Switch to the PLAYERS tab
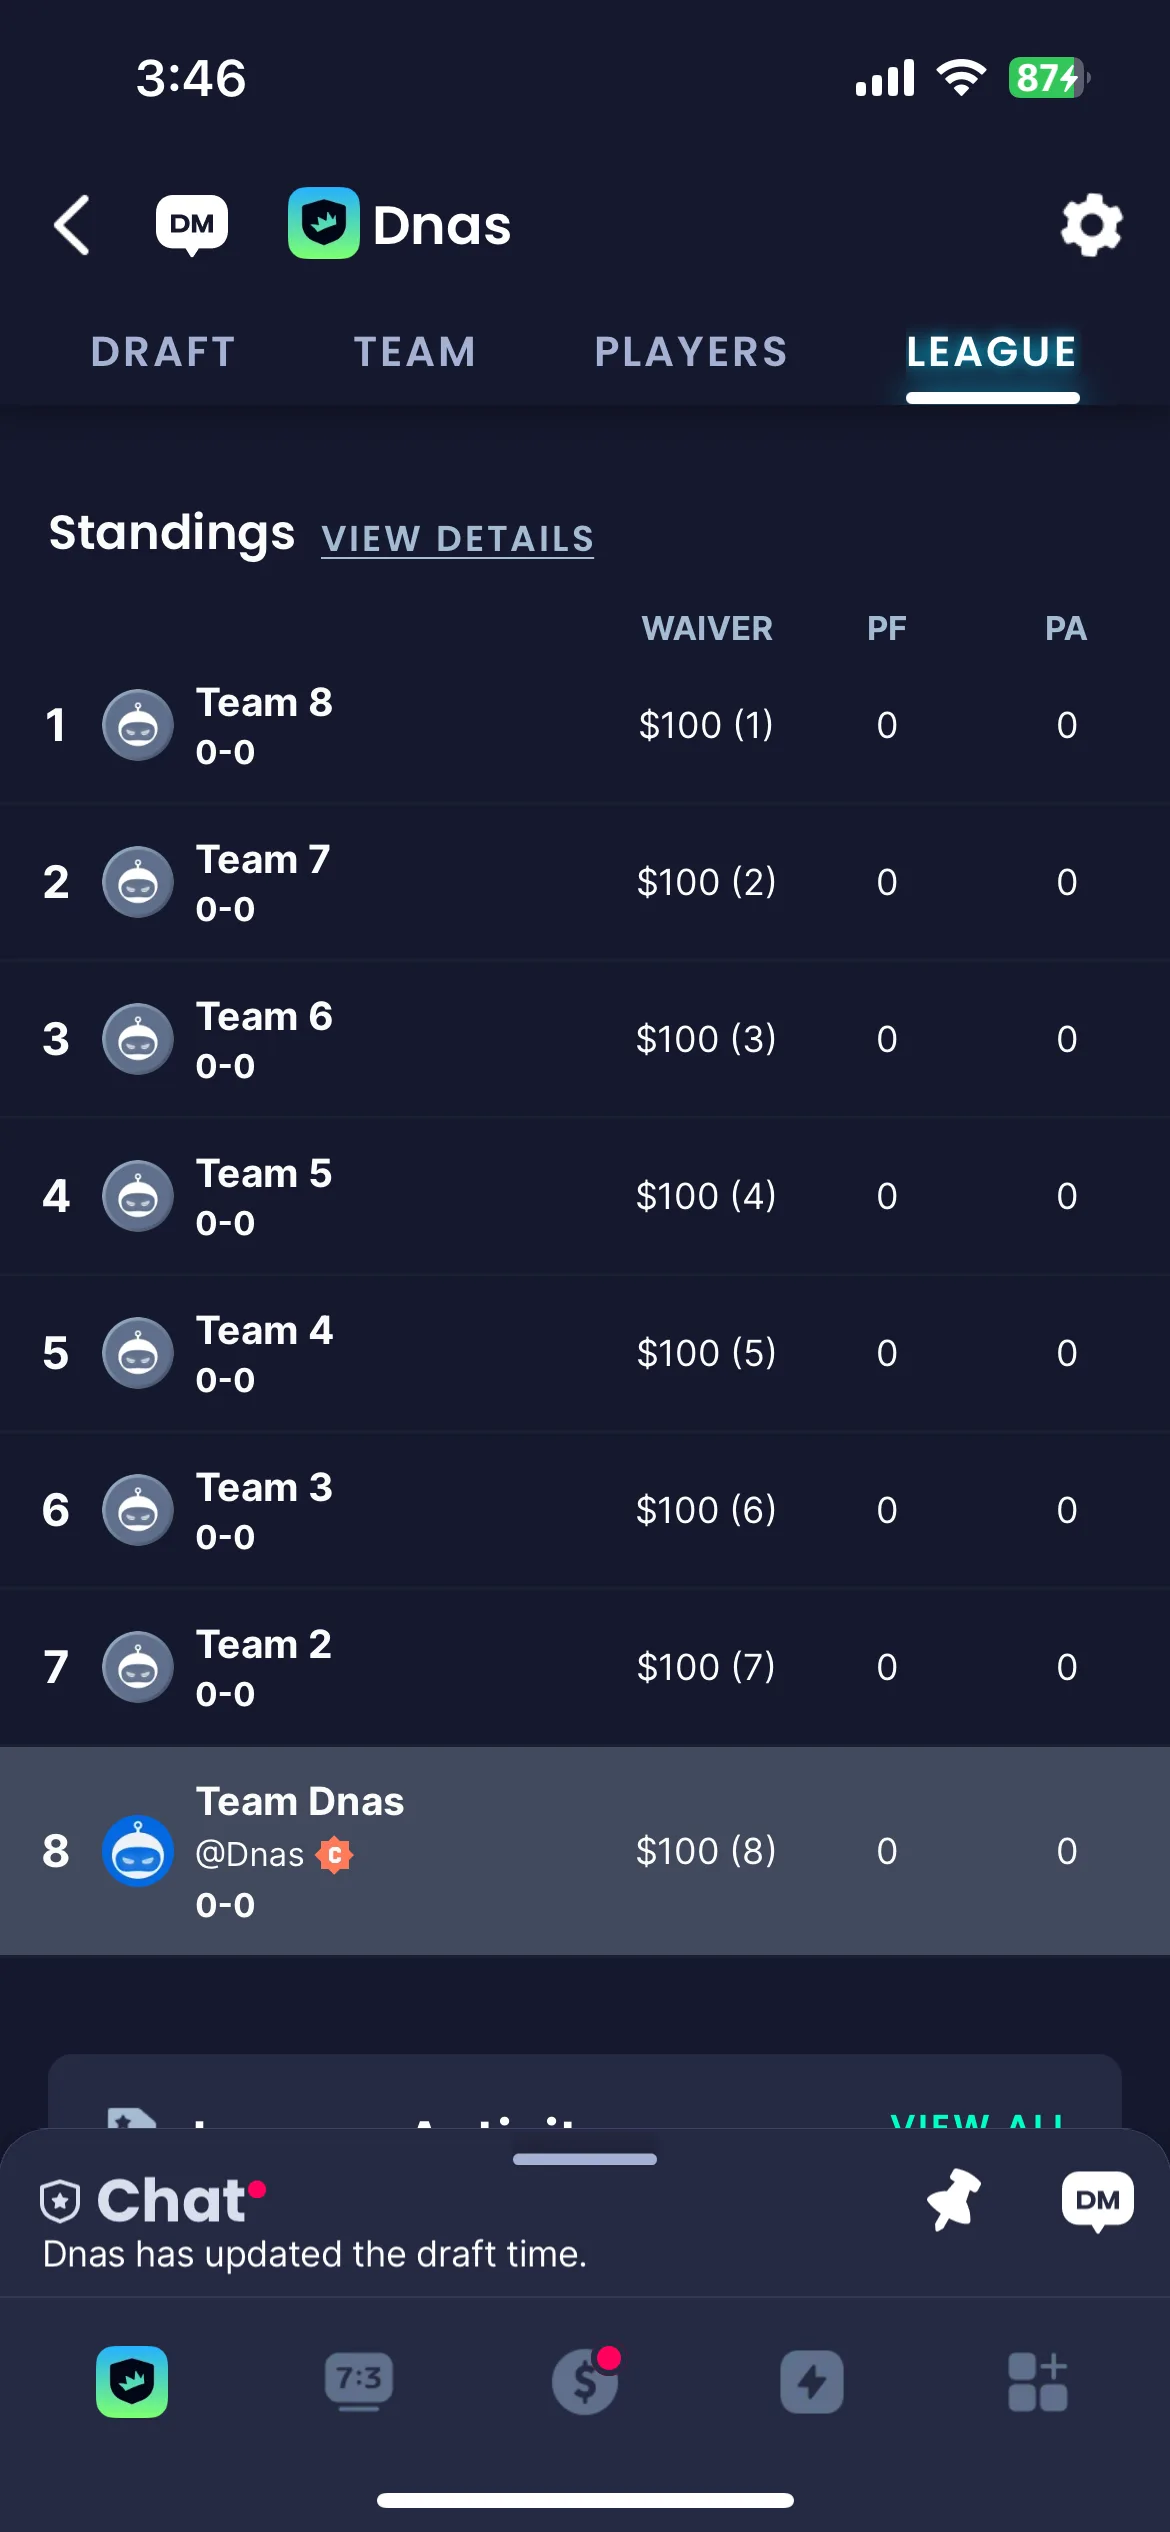The image size is (1170, 2532). tap(691, 352)
